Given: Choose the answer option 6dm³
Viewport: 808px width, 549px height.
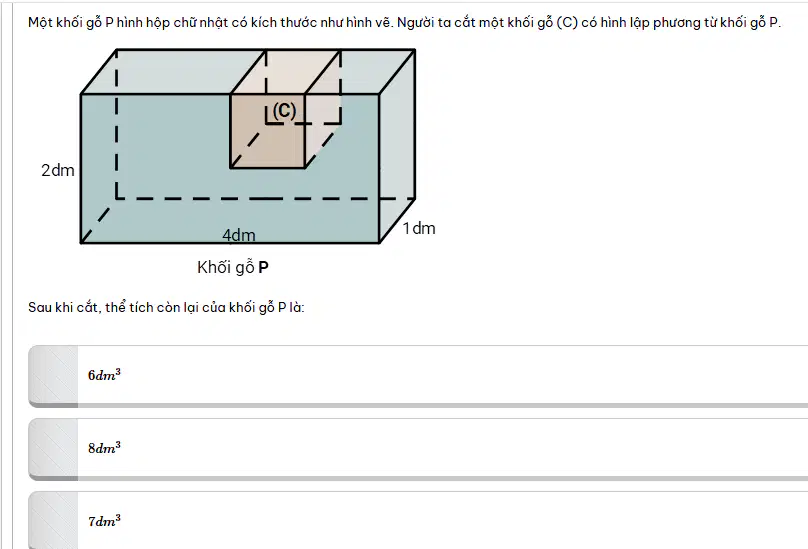Looking at the screenshot, I should 418,376.
